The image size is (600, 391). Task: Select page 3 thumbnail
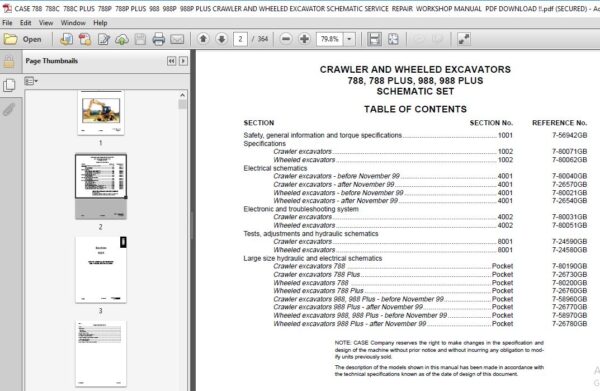(101, 270)
